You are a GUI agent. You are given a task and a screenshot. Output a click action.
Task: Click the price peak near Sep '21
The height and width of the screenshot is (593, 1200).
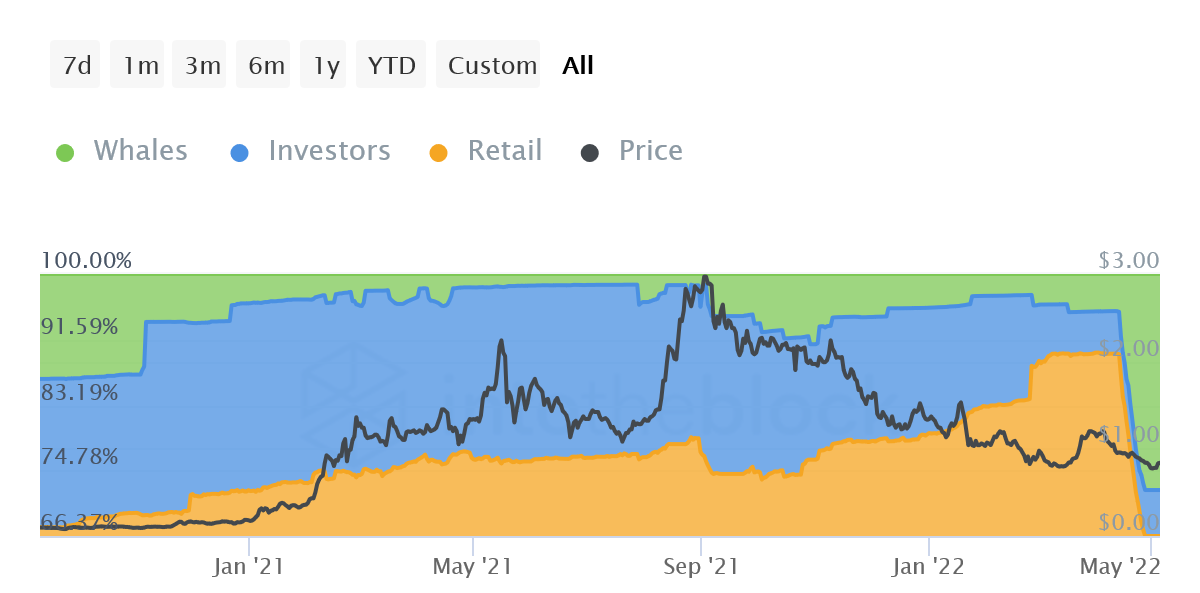point(705,278)
